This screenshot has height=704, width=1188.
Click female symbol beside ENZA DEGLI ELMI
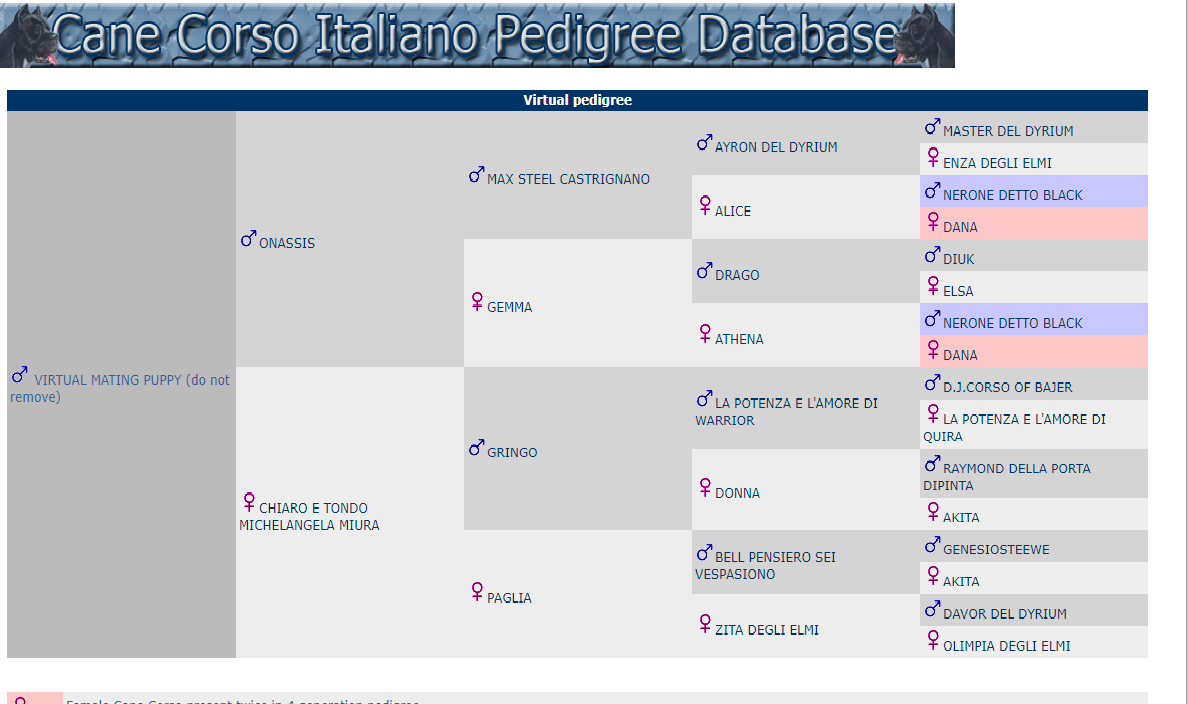(x=933, y=157)
